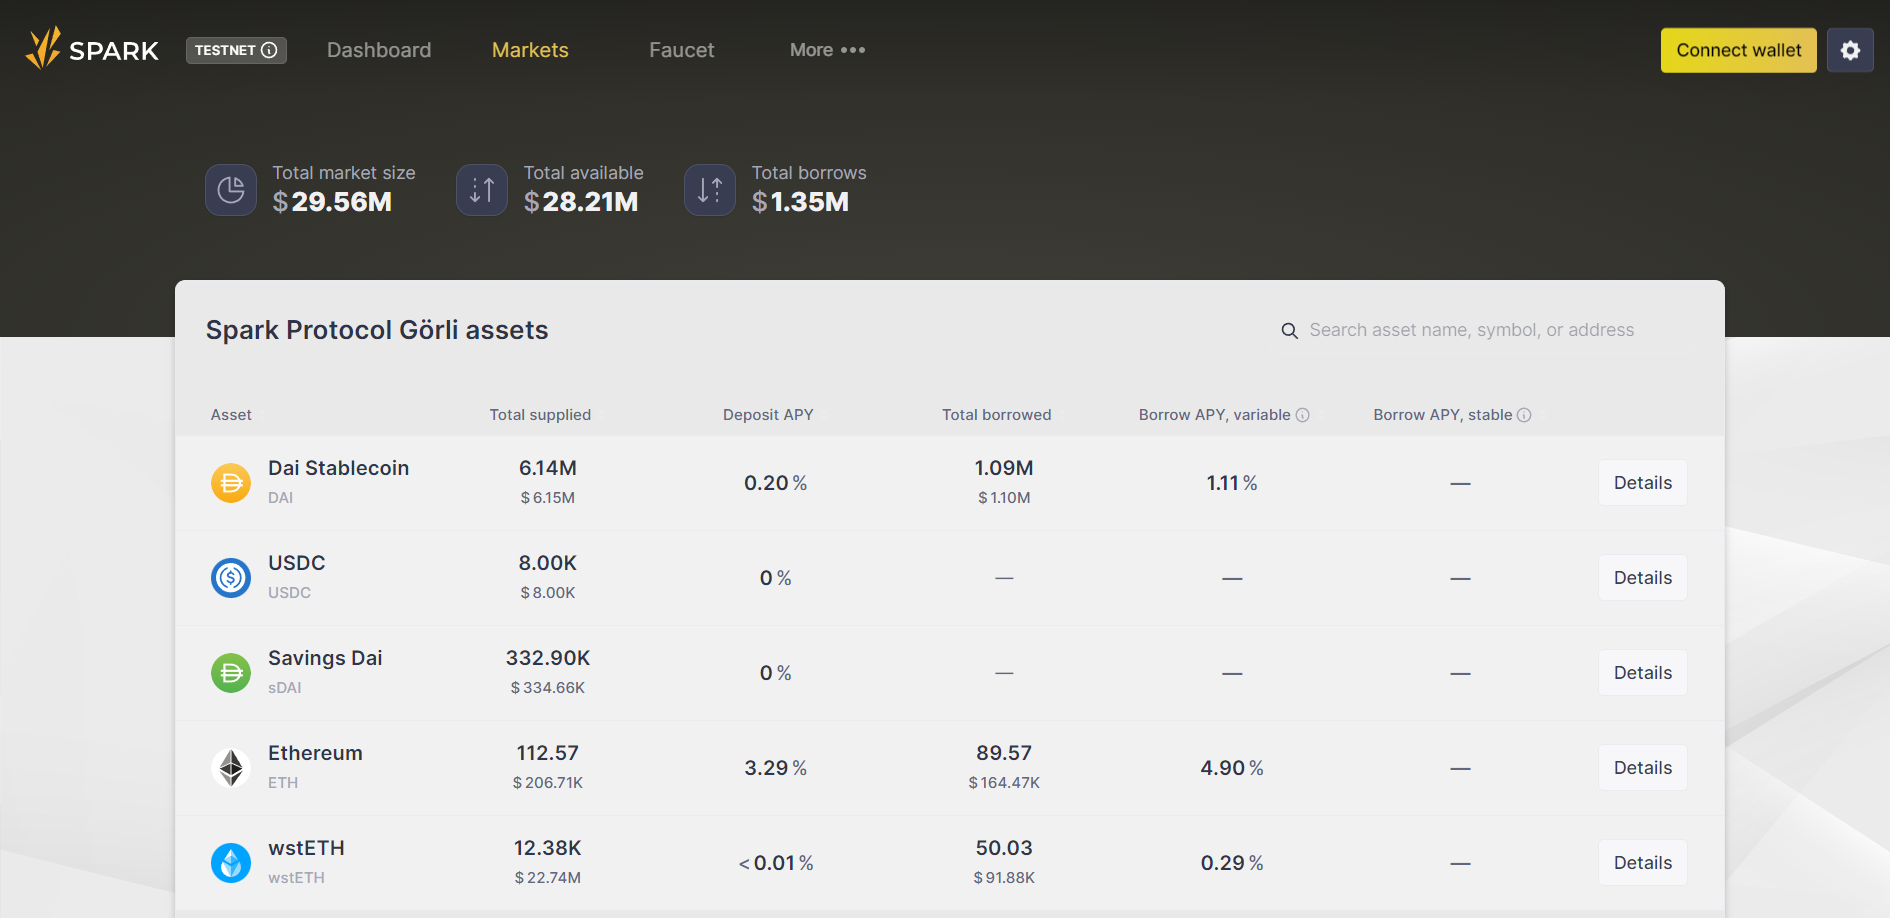Viewport: 1890px width, 918px height.
Task: Click the wstETH token icon
Action: pos(231,863)
